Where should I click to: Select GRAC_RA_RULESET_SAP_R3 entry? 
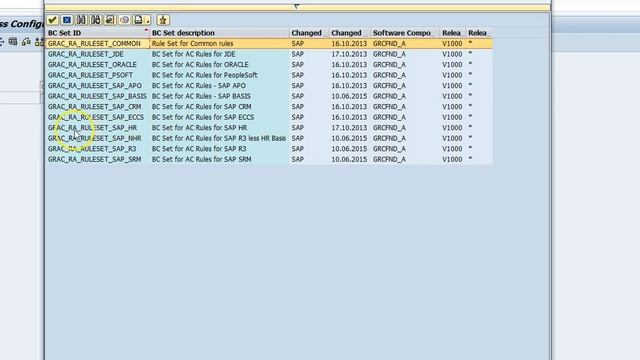coord(92,149)
